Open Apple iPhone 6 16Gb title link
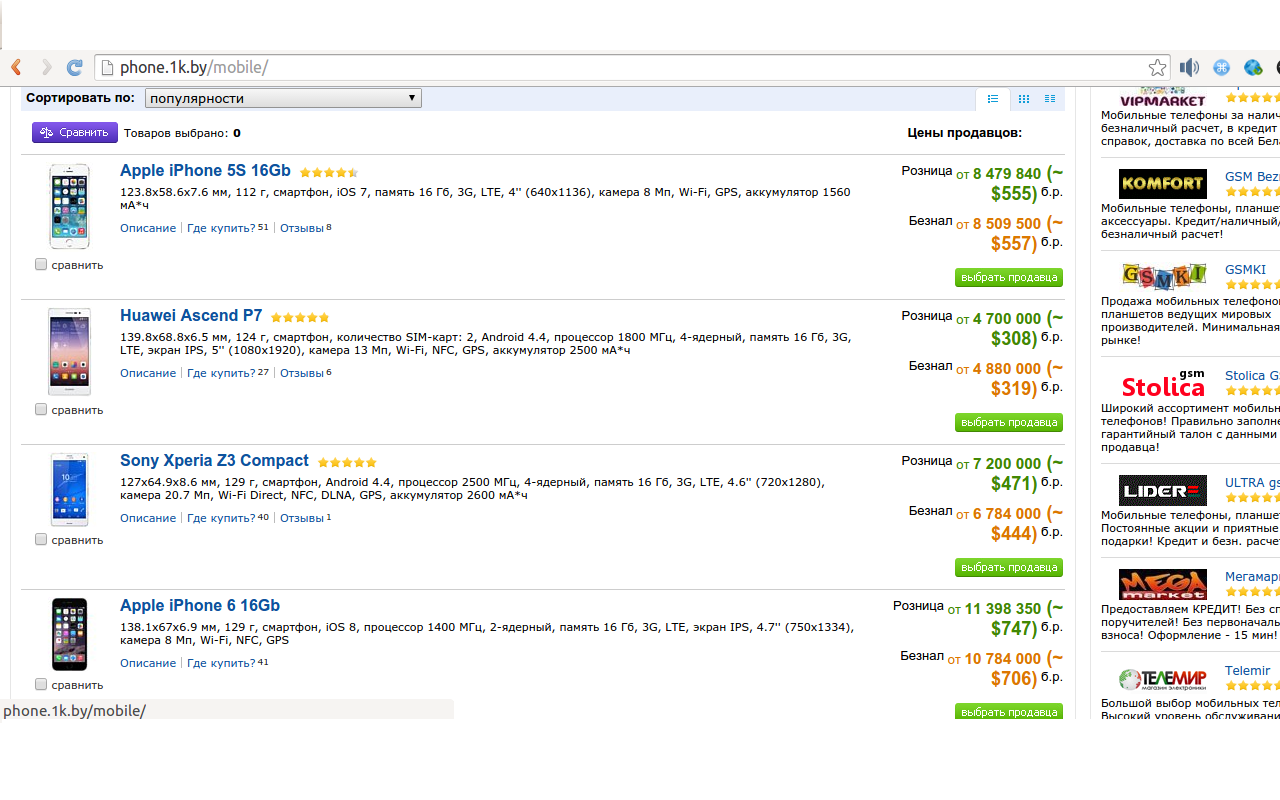 point(200,606)
